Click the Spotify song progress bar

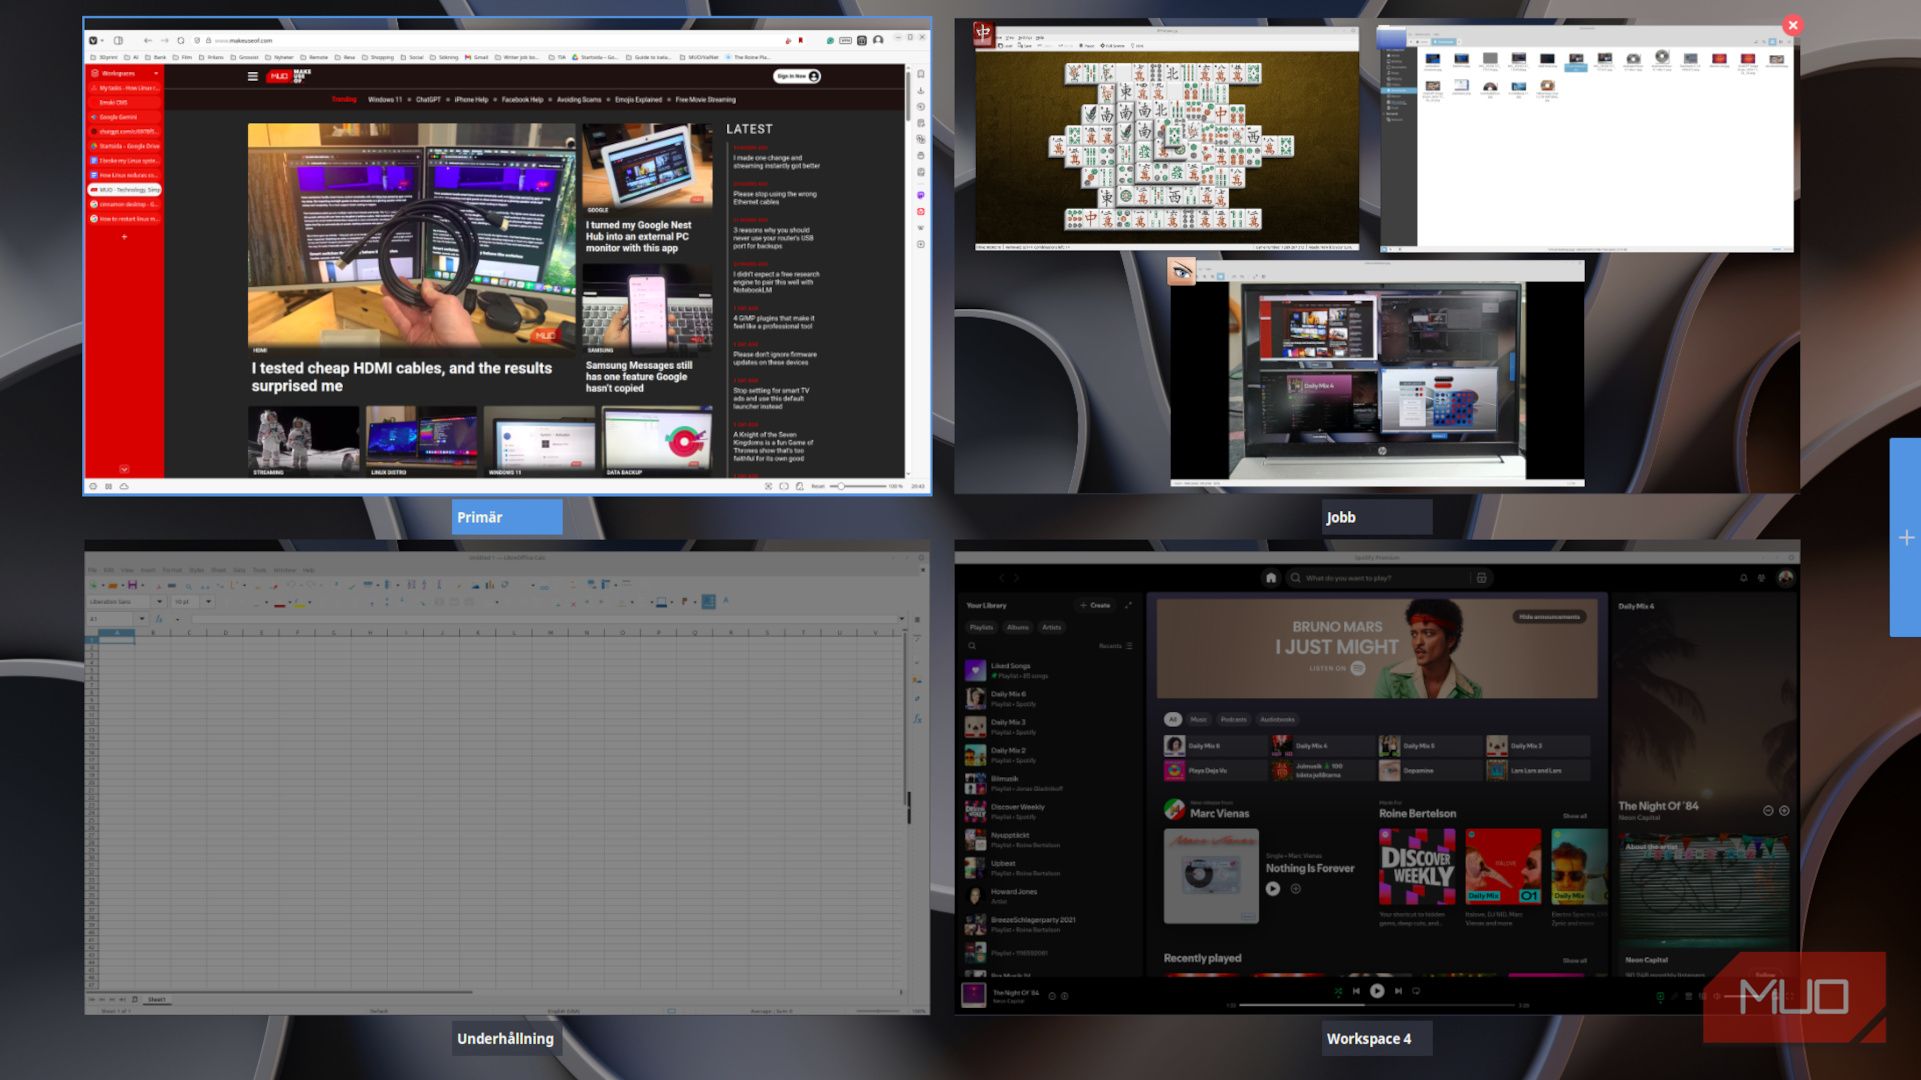click(x=1377, y=1005)
